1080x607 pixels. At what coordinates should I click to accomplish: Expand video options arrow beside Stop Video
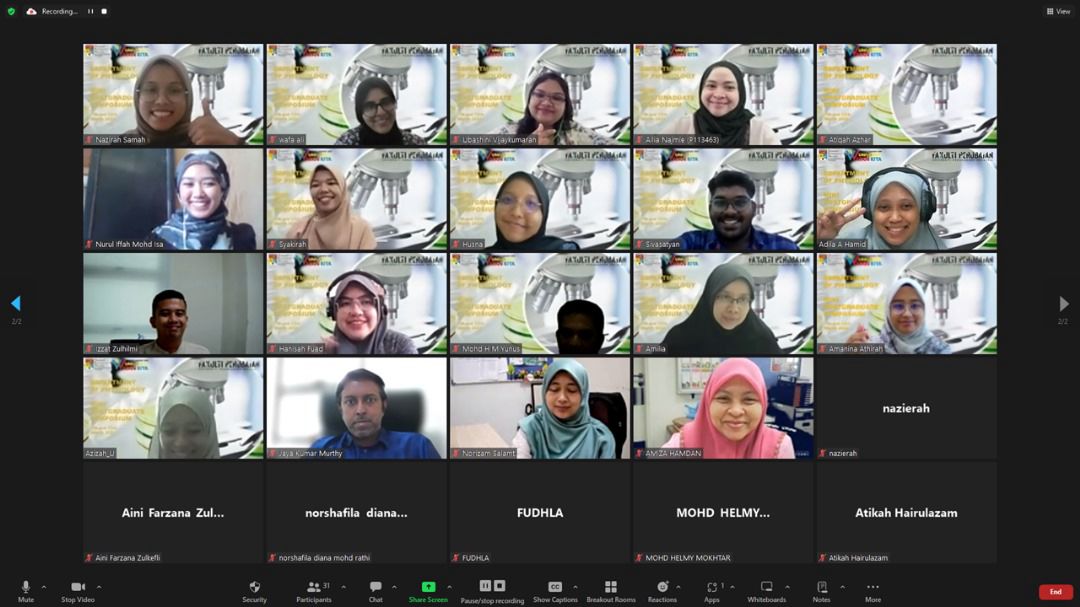(x=98, y=587)
